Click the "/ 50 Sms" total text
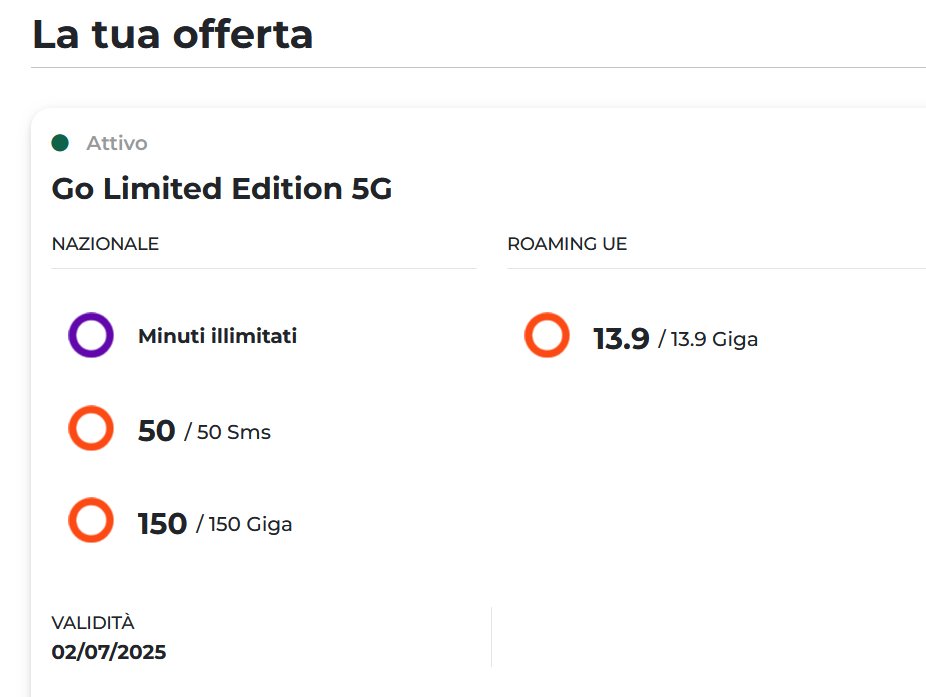926x697 pixels. pos(227,433)
